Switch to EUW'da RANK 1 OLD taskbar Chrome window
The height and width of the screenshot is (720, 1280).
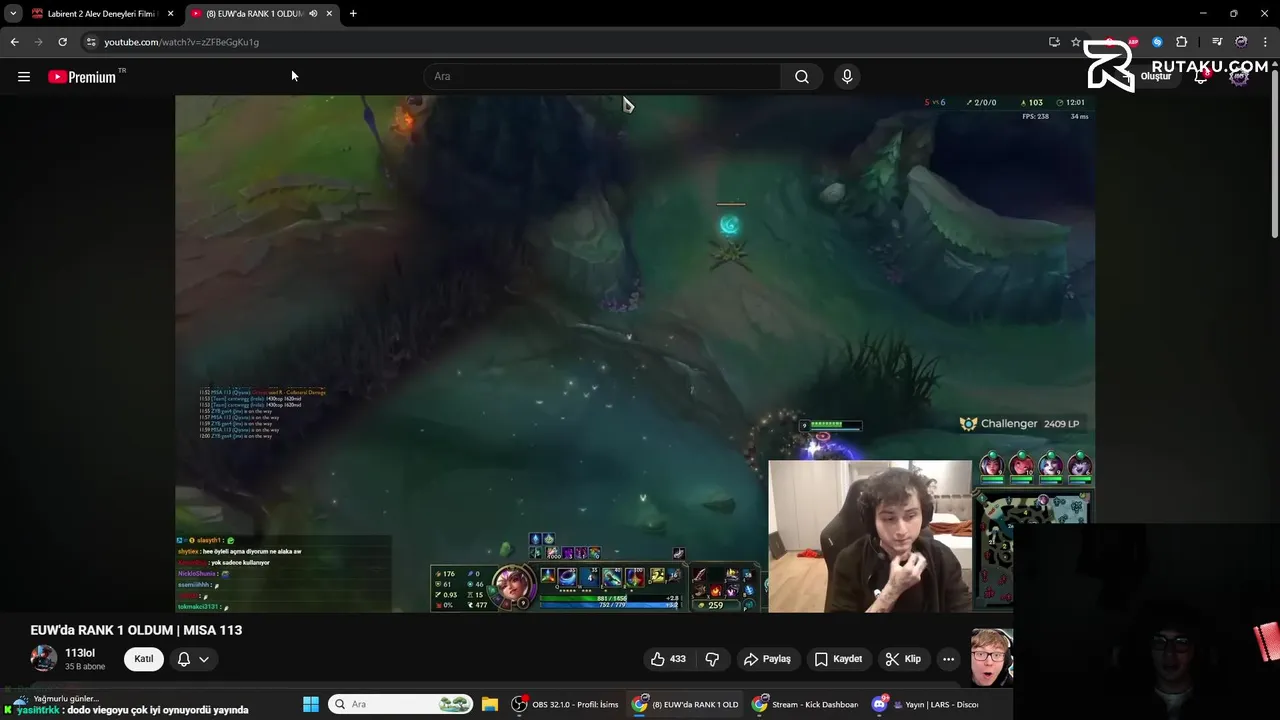click(x=685, y=704)
